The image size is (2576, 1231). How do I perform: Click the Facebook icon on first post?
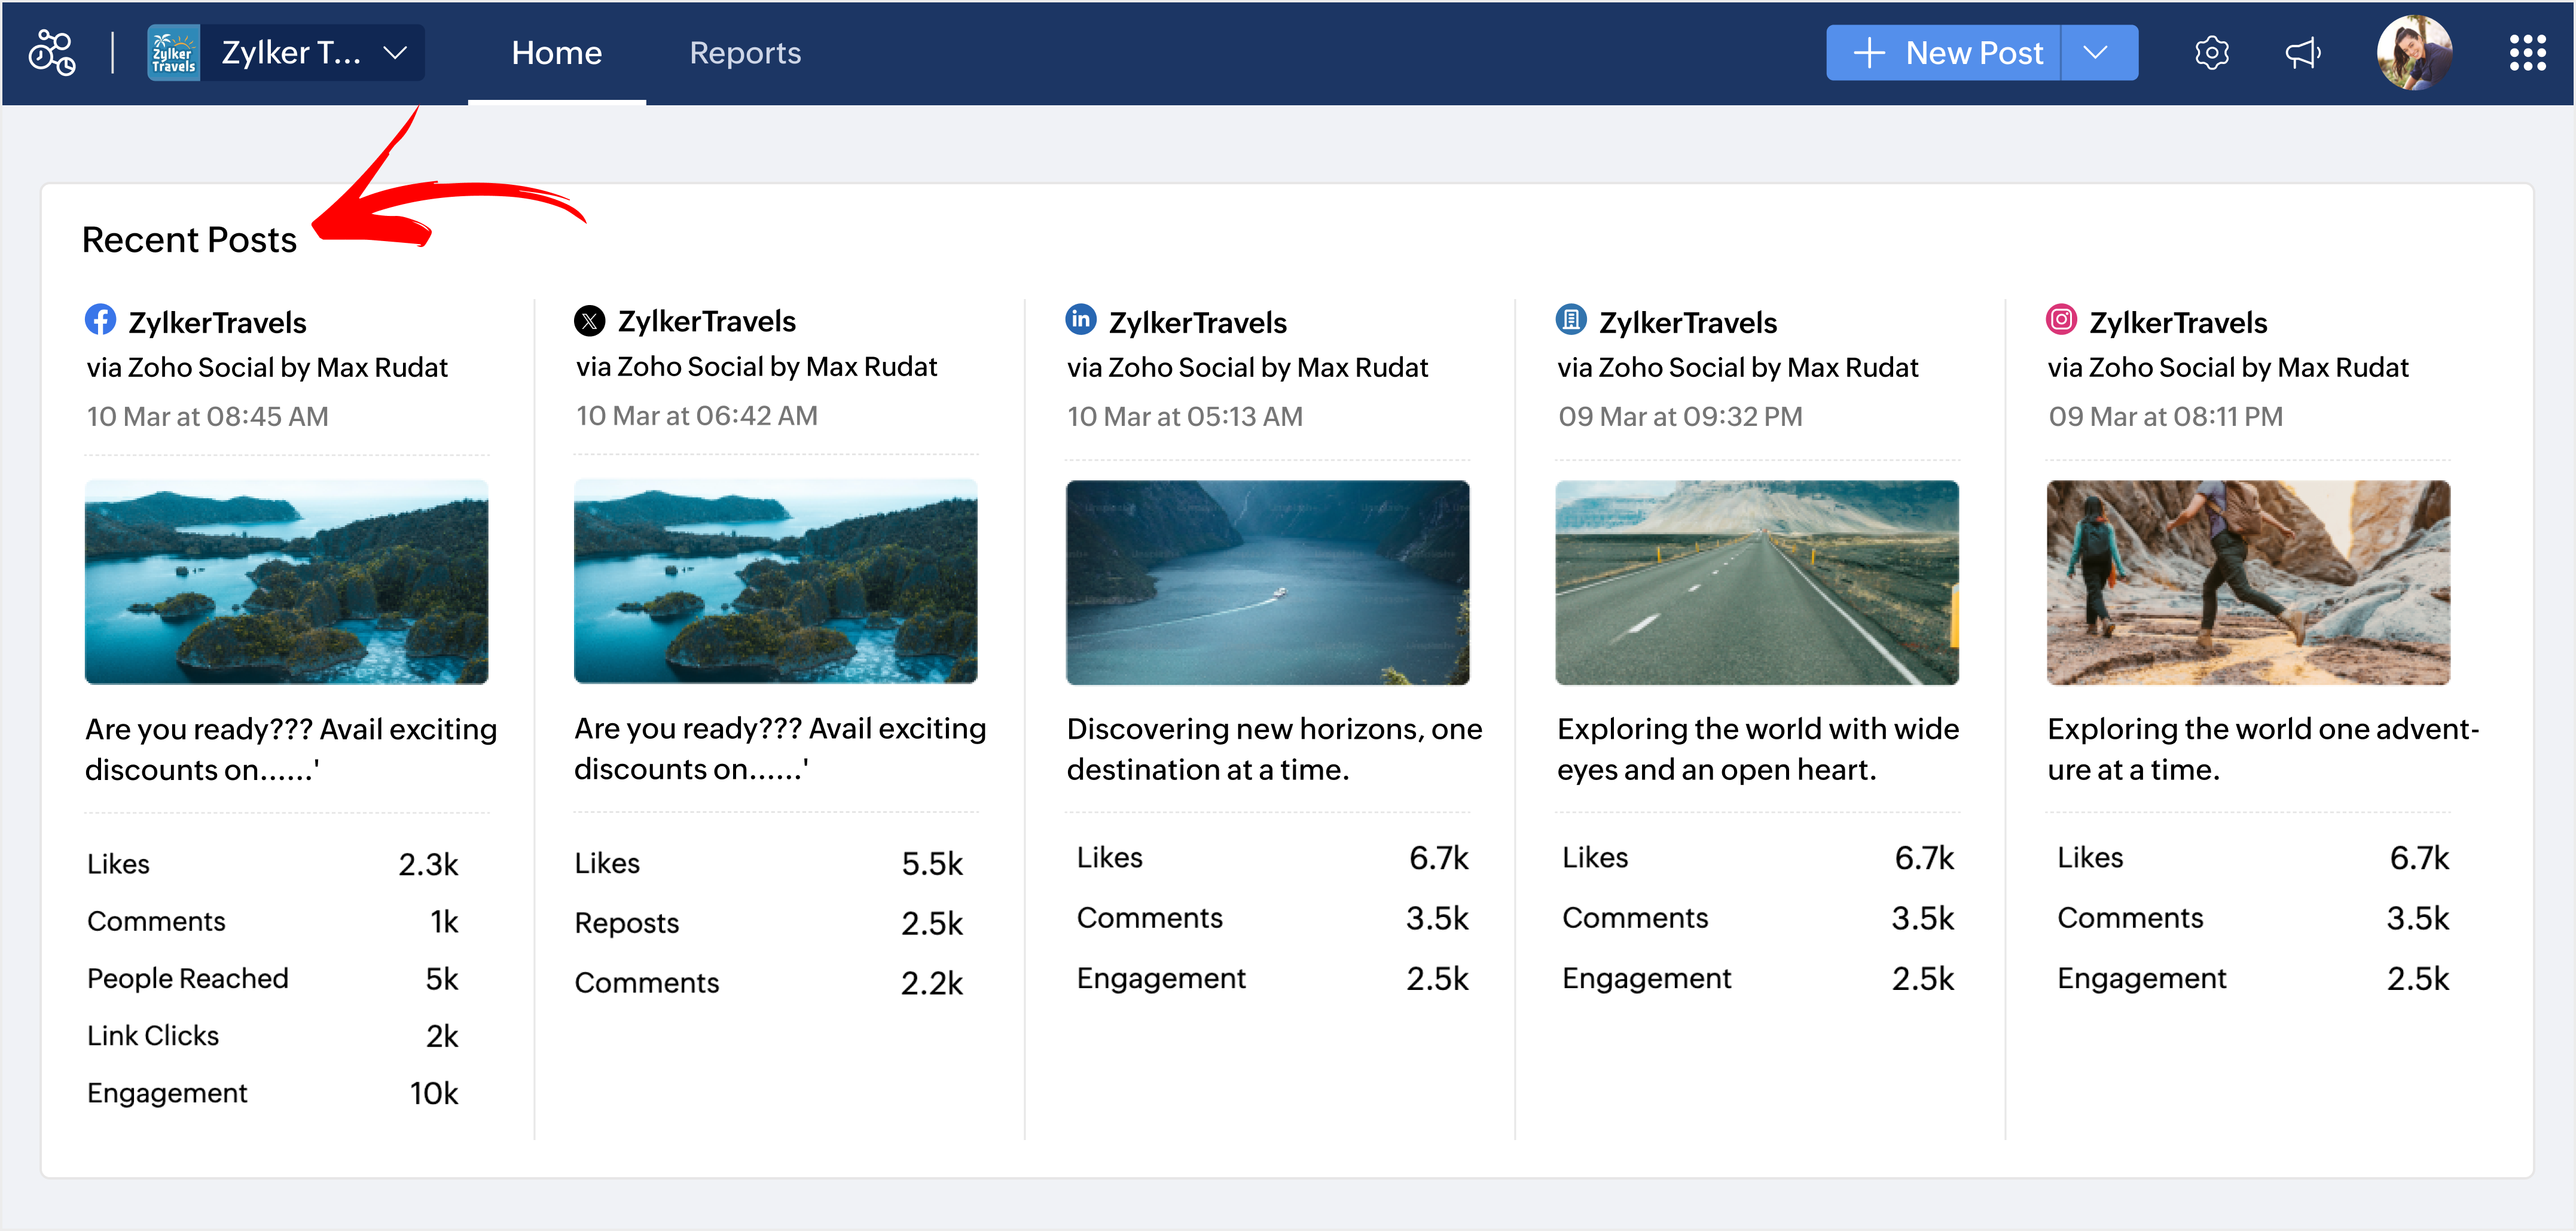100,320
